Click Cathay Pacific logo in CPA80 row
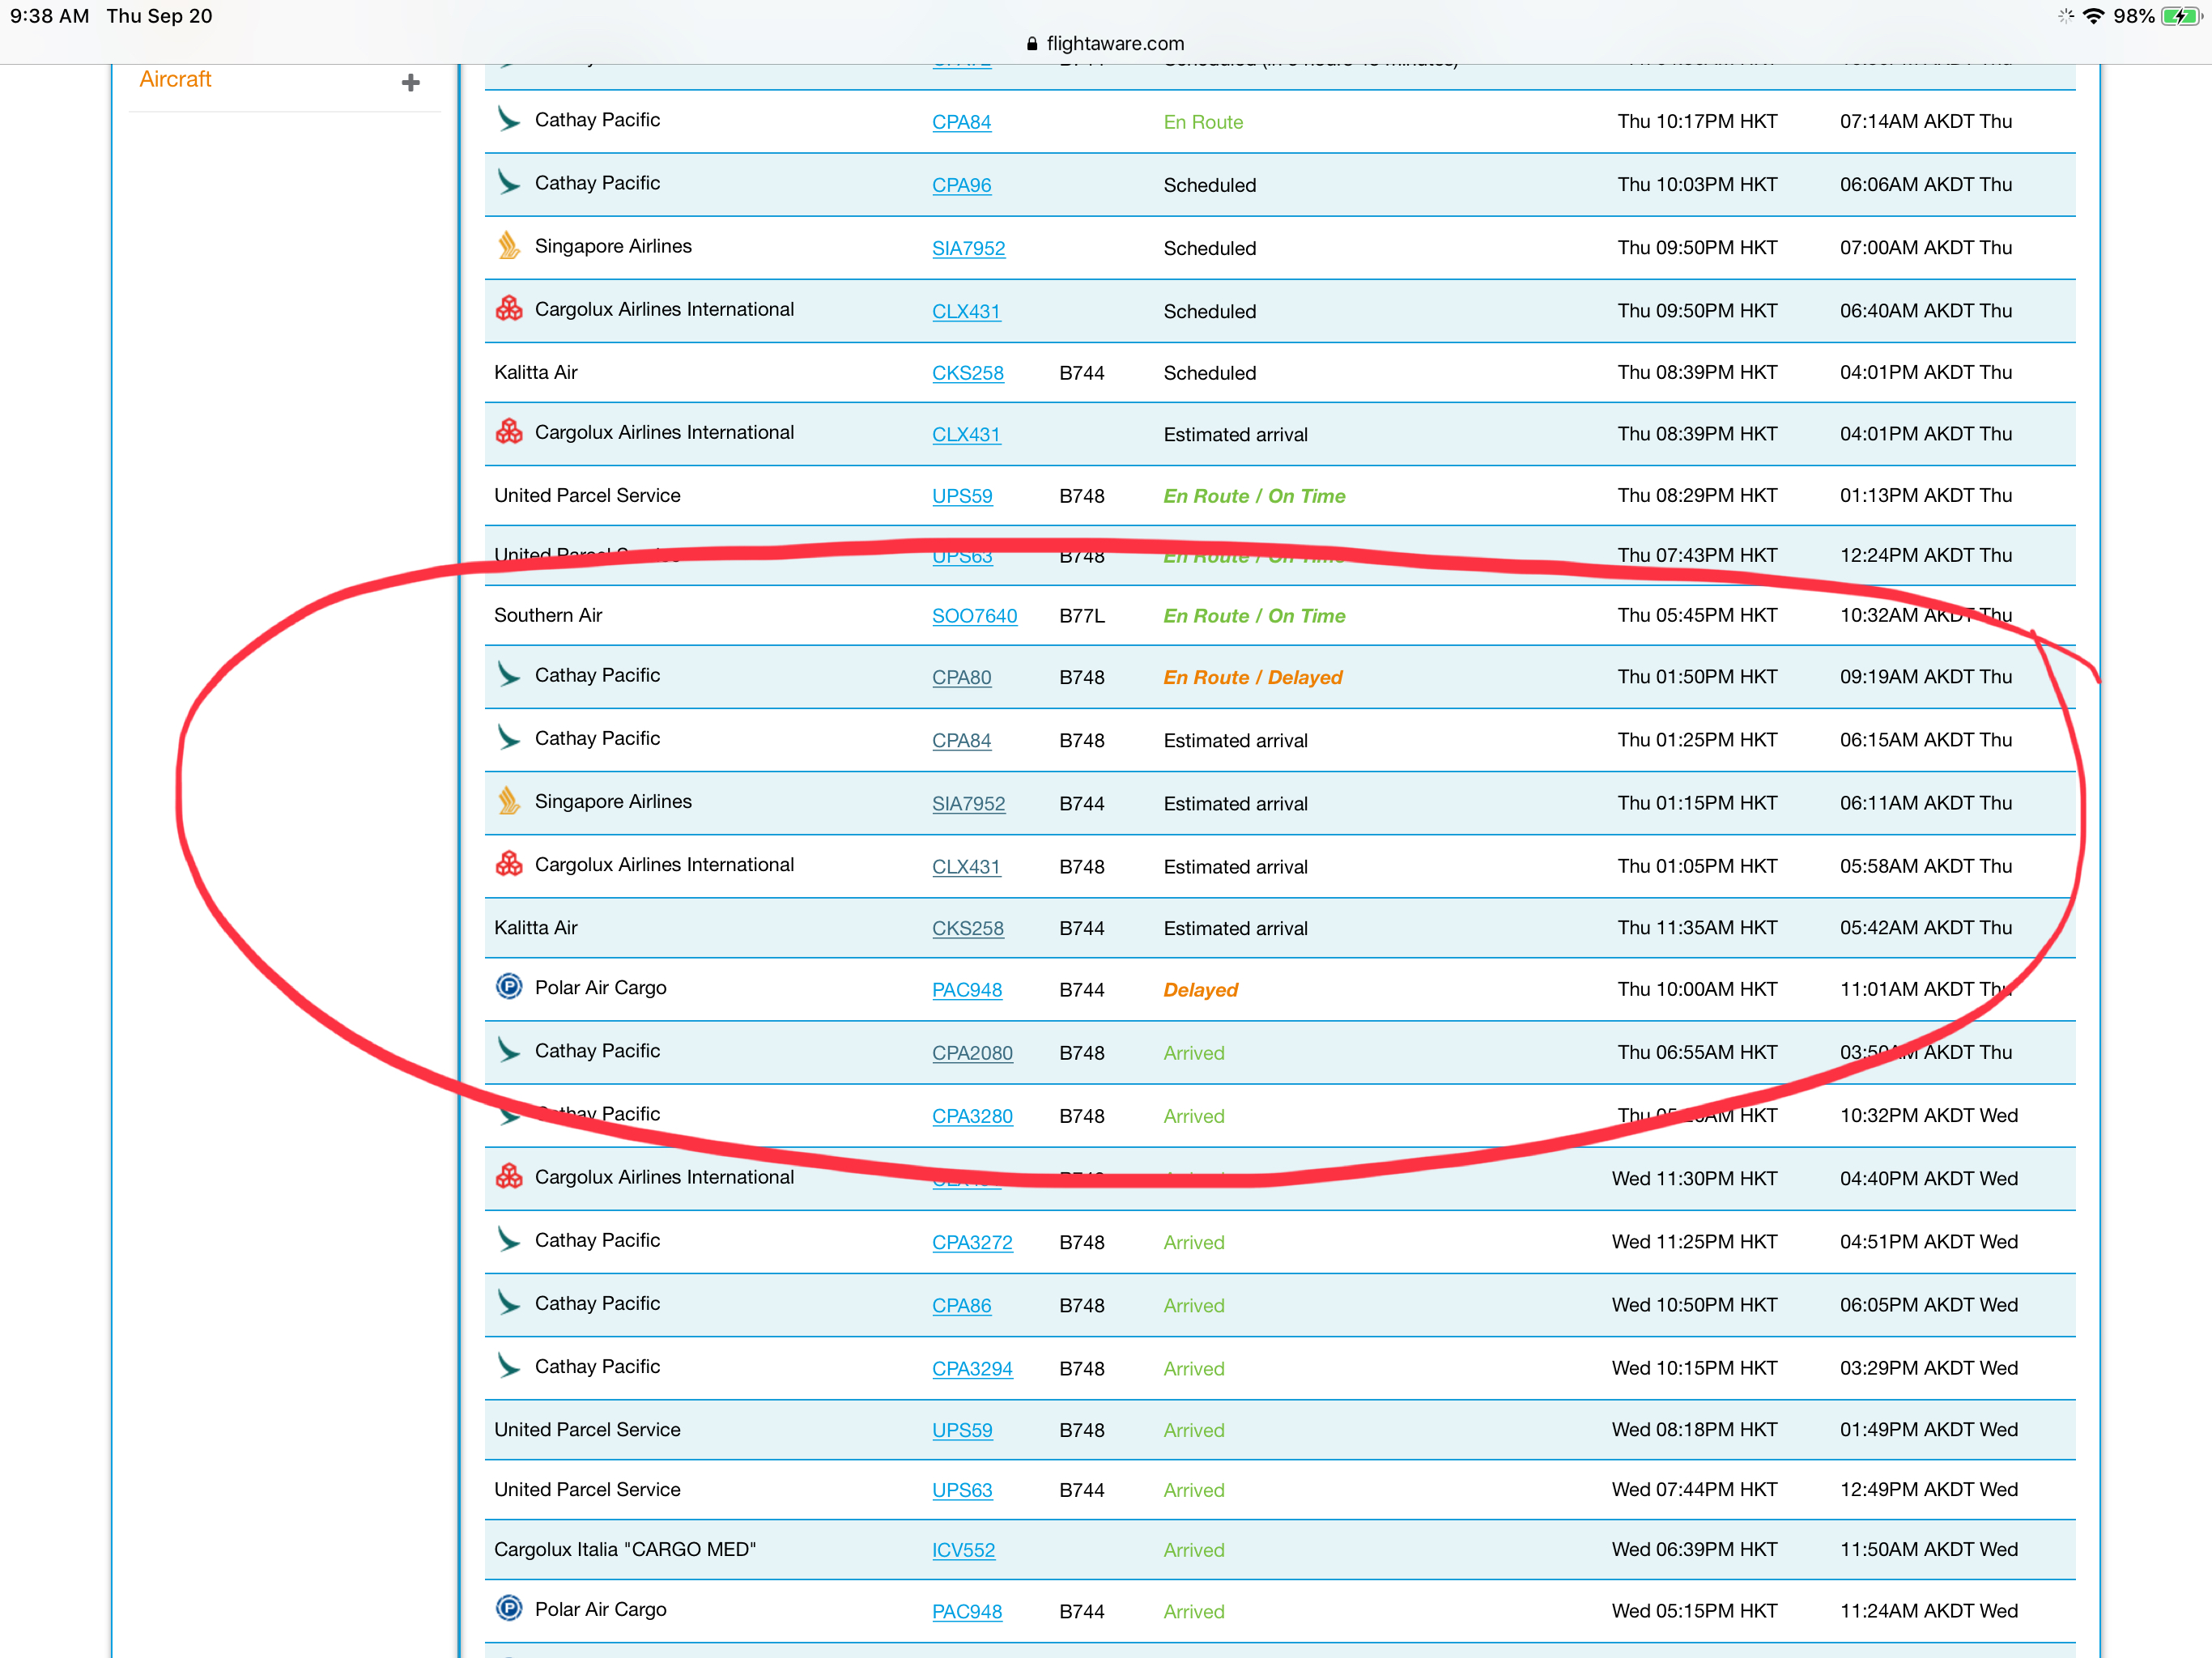2212x1658 pixels. pos(509,674)
